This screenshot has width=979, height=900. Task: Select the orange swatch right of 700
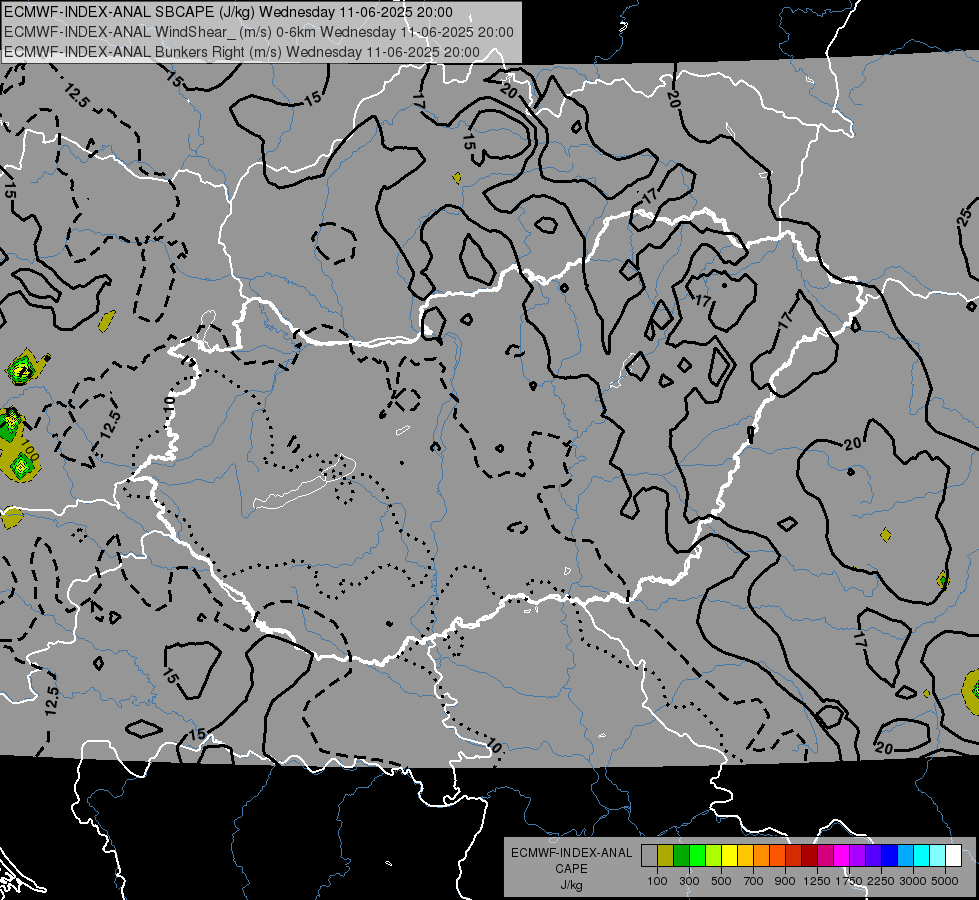[x=762, y=855]
